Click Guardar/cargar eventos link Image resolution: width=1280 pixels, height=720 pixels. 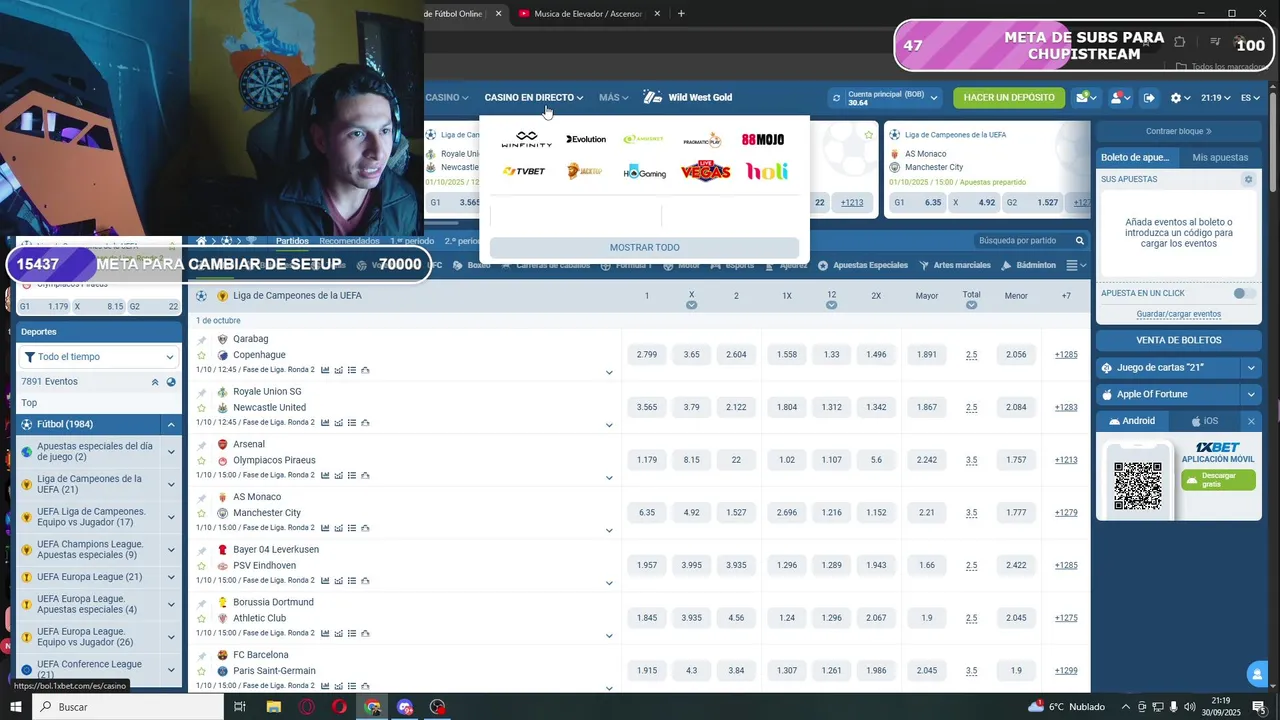pyautogui.click(x=1178, y=314)
